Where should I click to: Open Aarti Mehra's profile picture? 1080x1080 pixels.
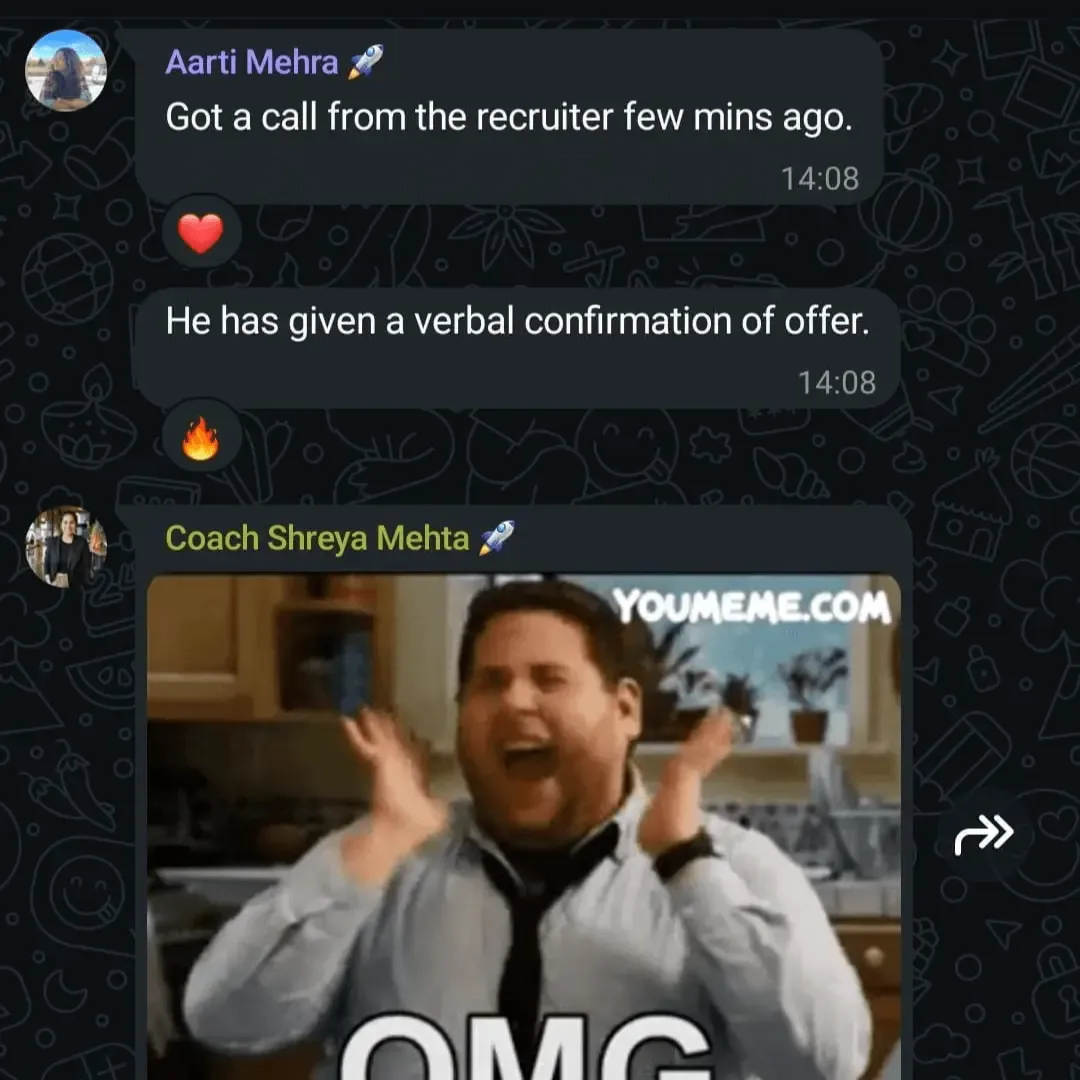[65, 70]
